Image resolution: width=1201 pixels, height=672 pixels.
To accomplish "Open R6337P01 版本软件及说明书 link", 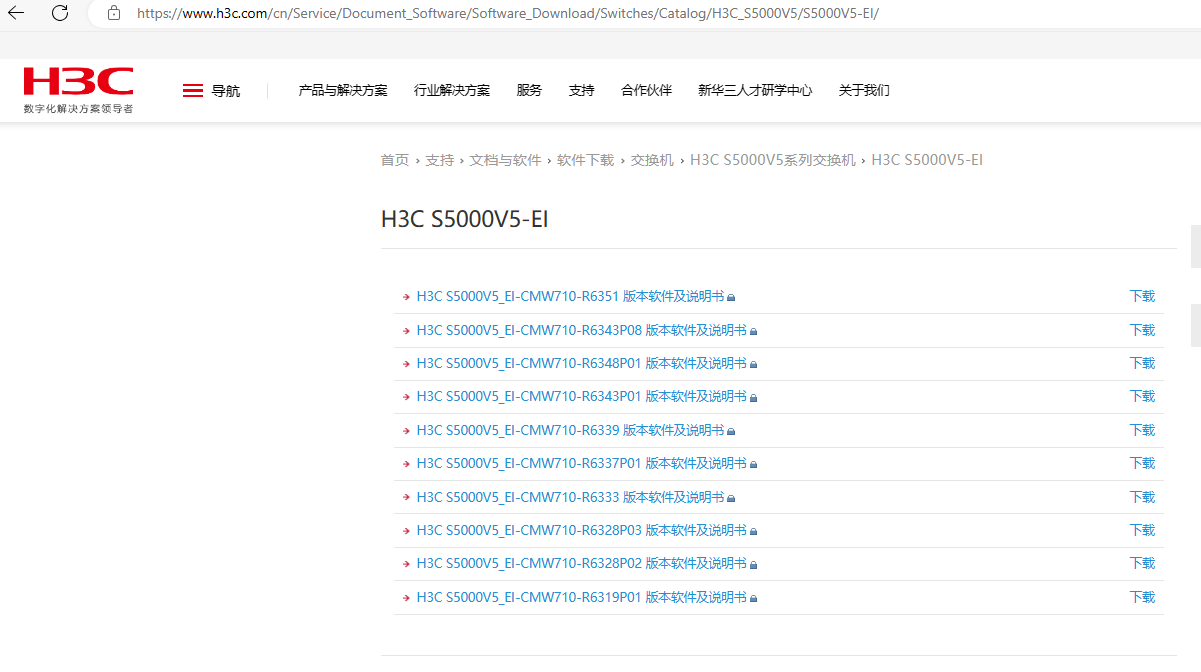I will coord(581,463).
